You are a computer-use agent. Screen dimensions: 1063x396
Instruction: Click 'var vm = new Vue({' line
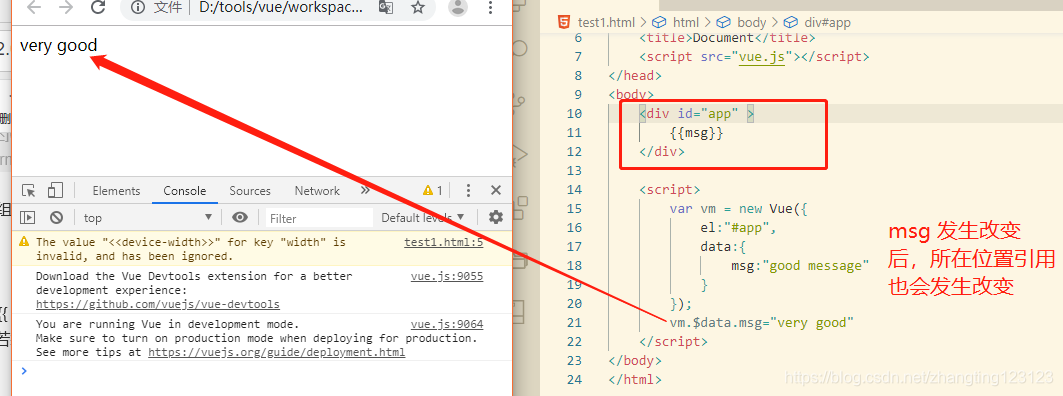738,208
